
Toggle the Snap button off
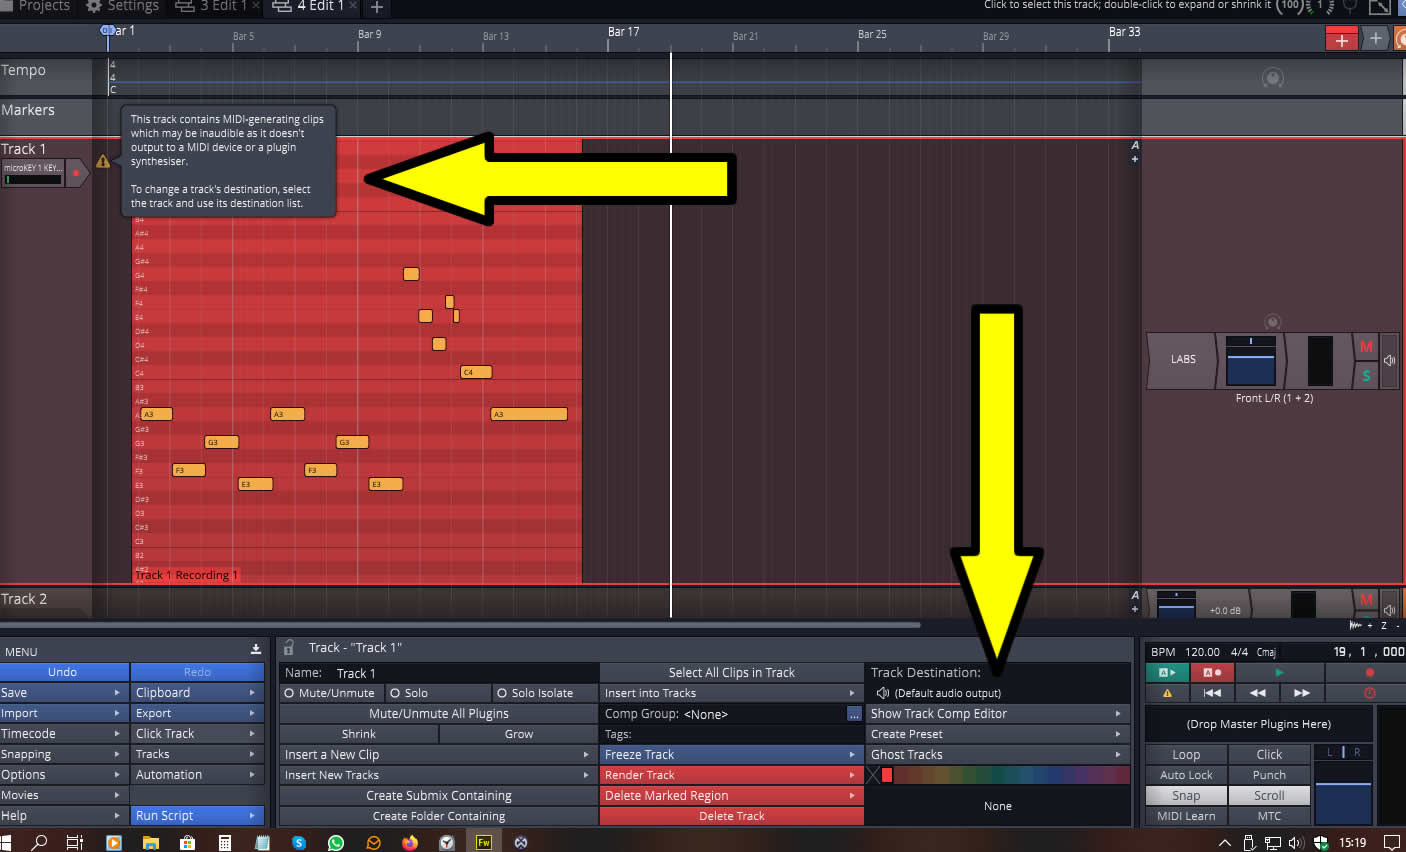tap(1185, 795)
